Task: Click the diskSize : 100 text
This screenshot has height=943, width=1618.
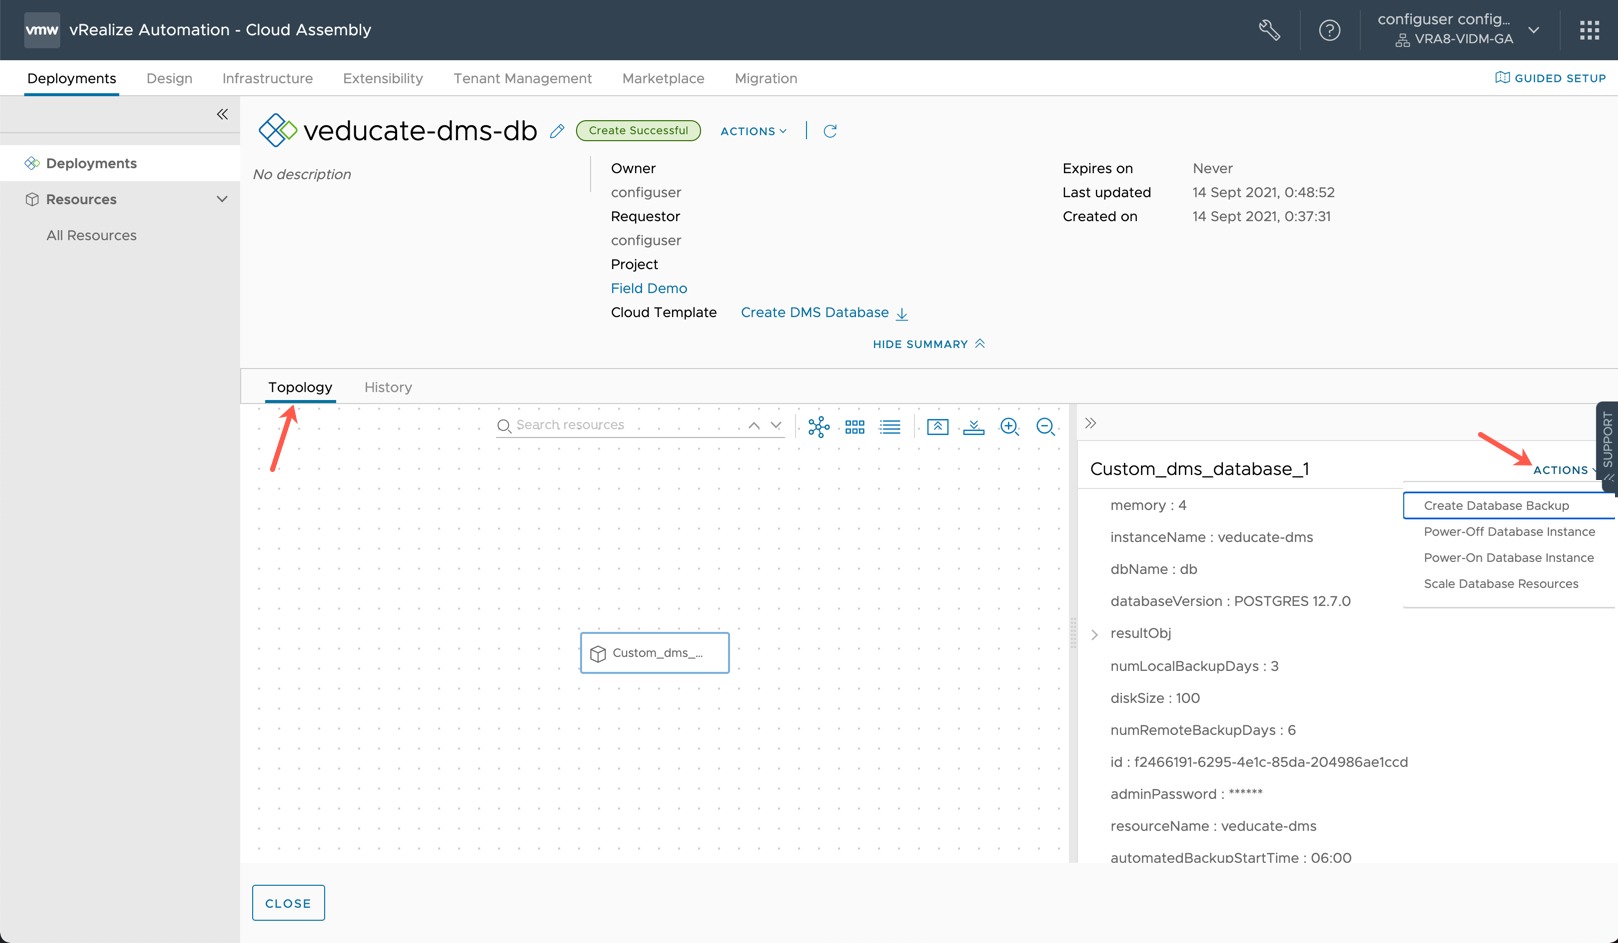Action: (x=1155, y=698)
